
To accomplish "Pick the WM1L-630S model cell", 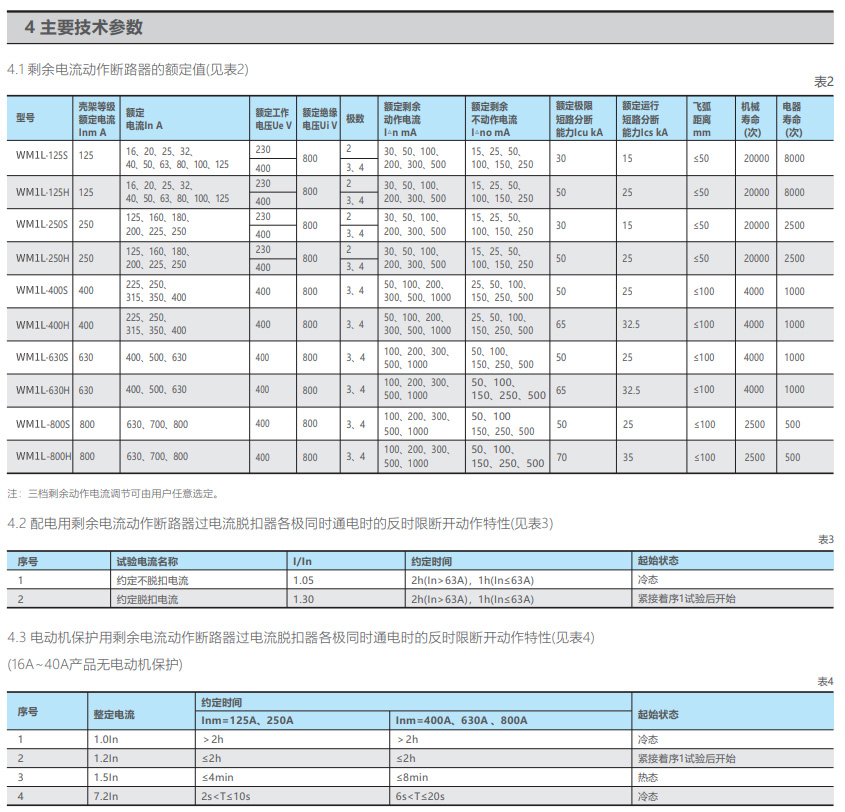I will (42, 357).
